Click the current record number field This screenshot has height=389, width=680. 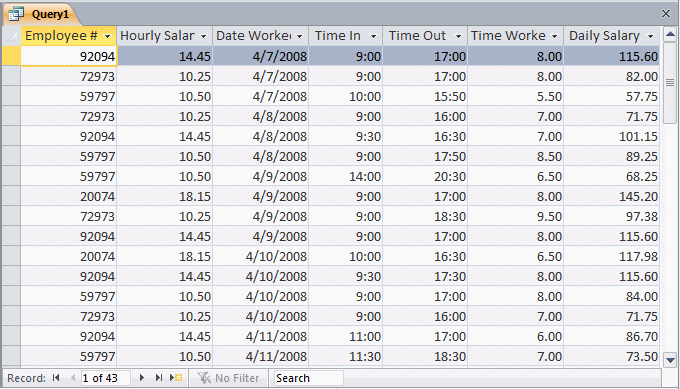[x=105, y=378]
